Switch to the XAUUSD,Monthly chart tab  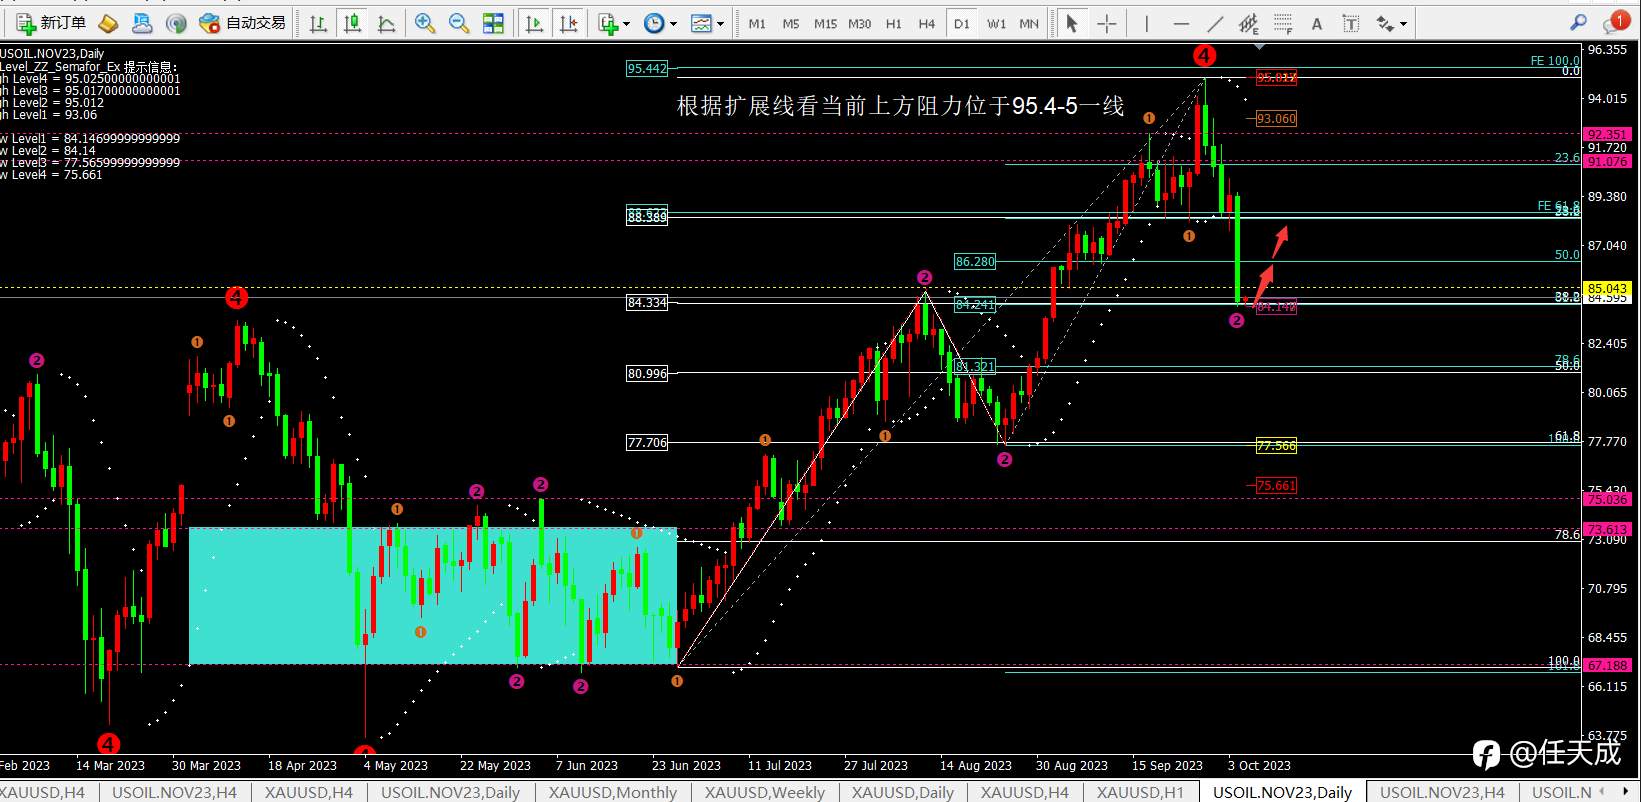612,792
